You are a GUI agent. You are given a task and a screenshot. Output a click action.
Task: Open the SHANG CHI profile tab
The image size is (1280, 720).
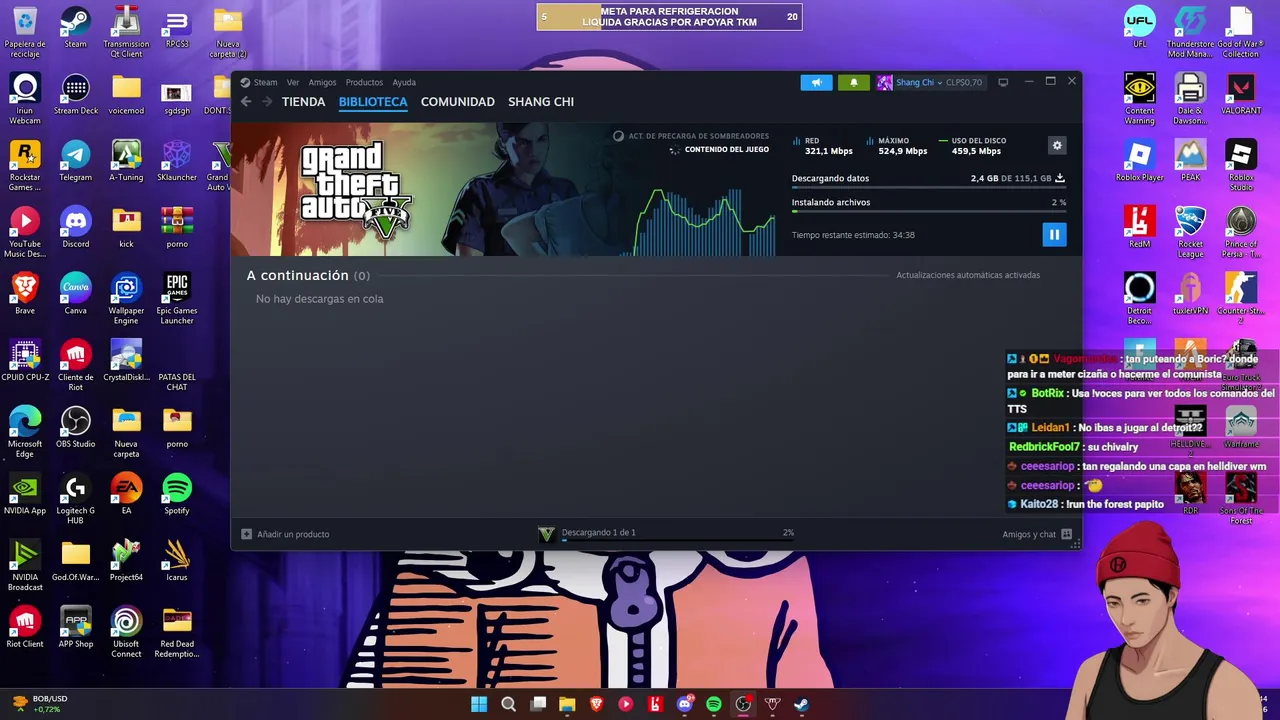[x=541, y=102]
